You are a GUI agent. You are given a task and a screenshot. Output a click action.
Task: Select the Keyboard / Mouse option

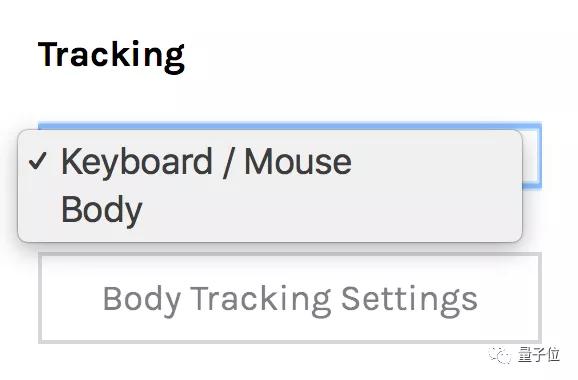click(x=270, y=161)
